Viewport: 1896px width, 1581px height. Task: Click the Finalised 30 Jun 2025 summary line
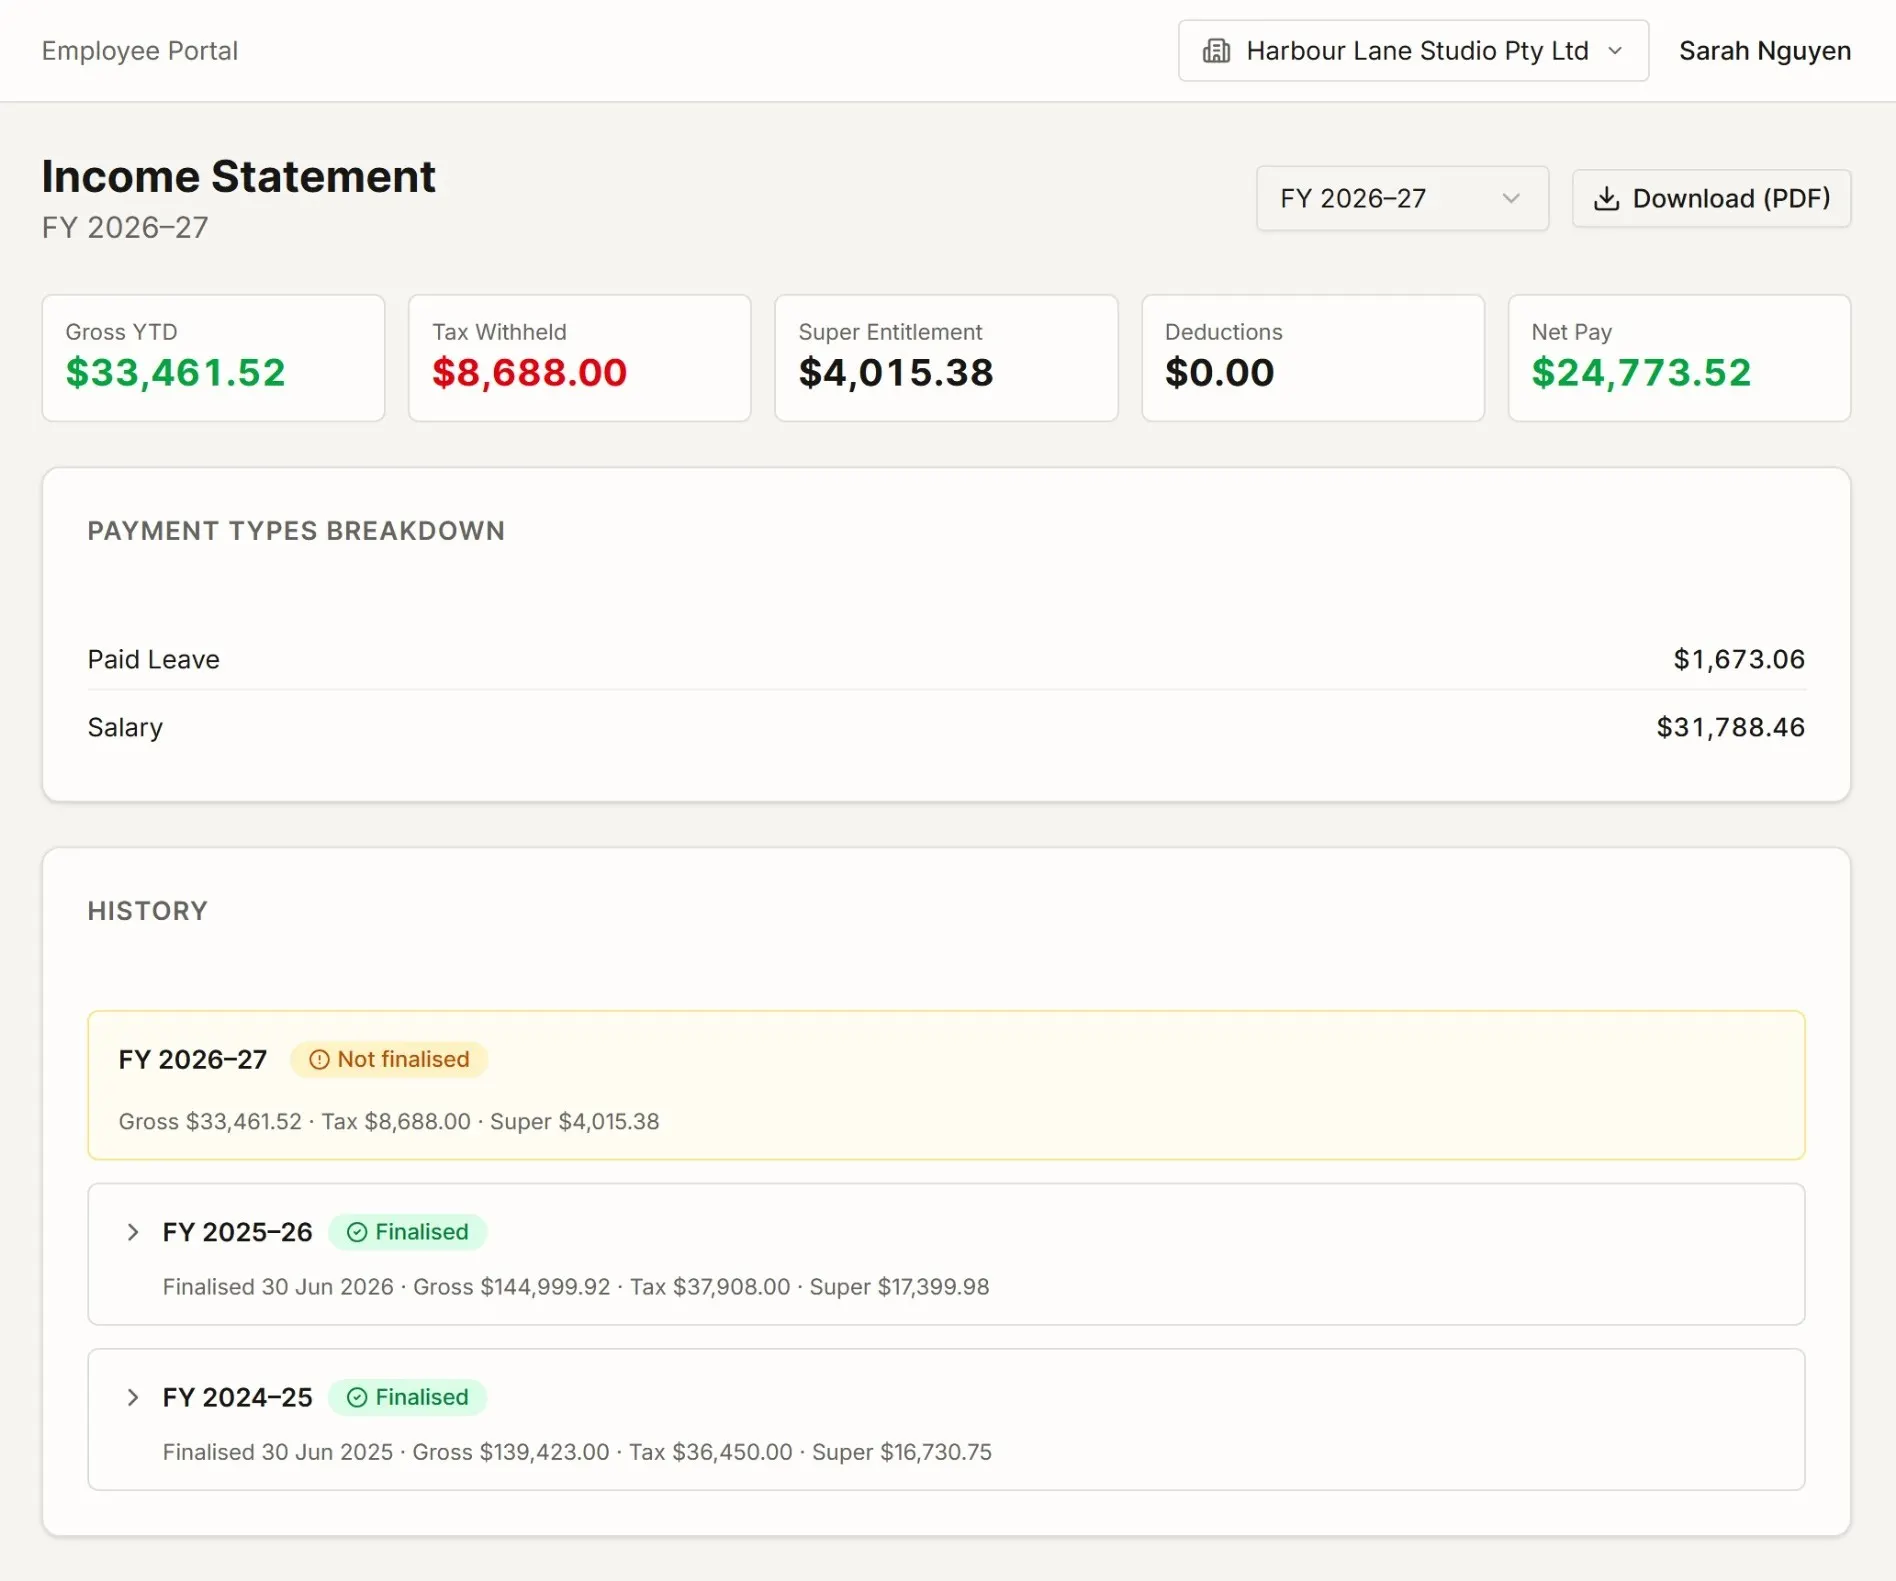577,1452
